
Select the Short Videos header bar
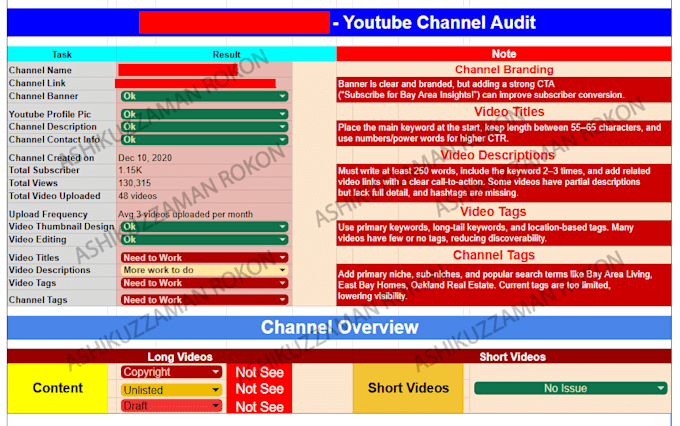[x=512, y=357]
